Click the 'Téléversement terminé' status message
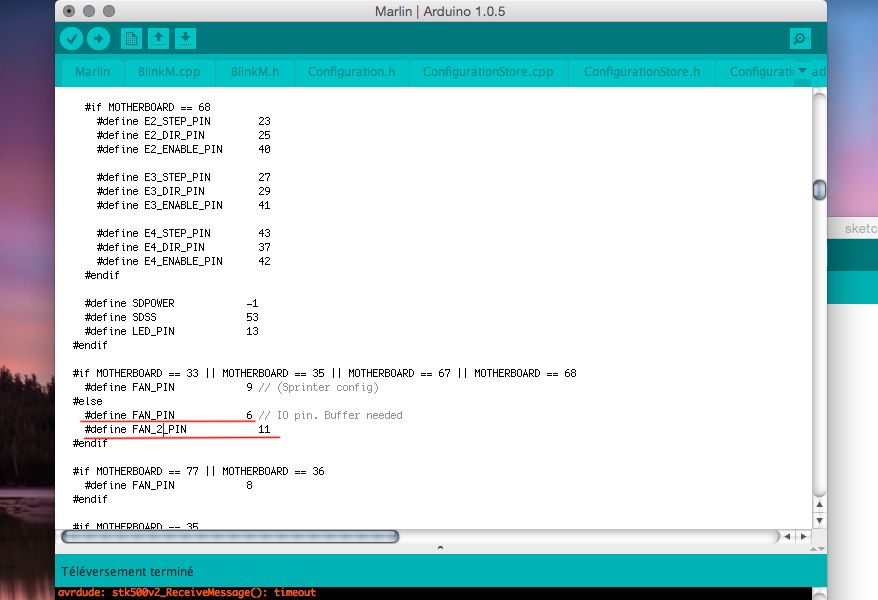 tap(127, 571)
